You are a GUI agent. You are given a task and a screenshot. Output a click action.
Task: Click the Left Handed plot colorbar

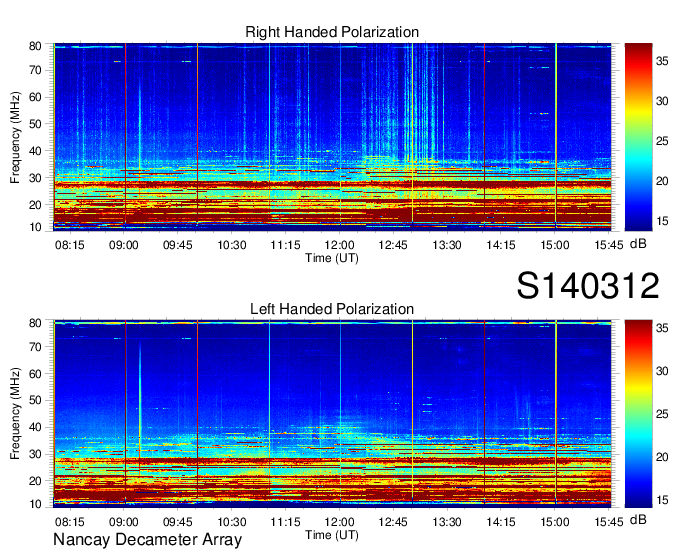(638, 414)
